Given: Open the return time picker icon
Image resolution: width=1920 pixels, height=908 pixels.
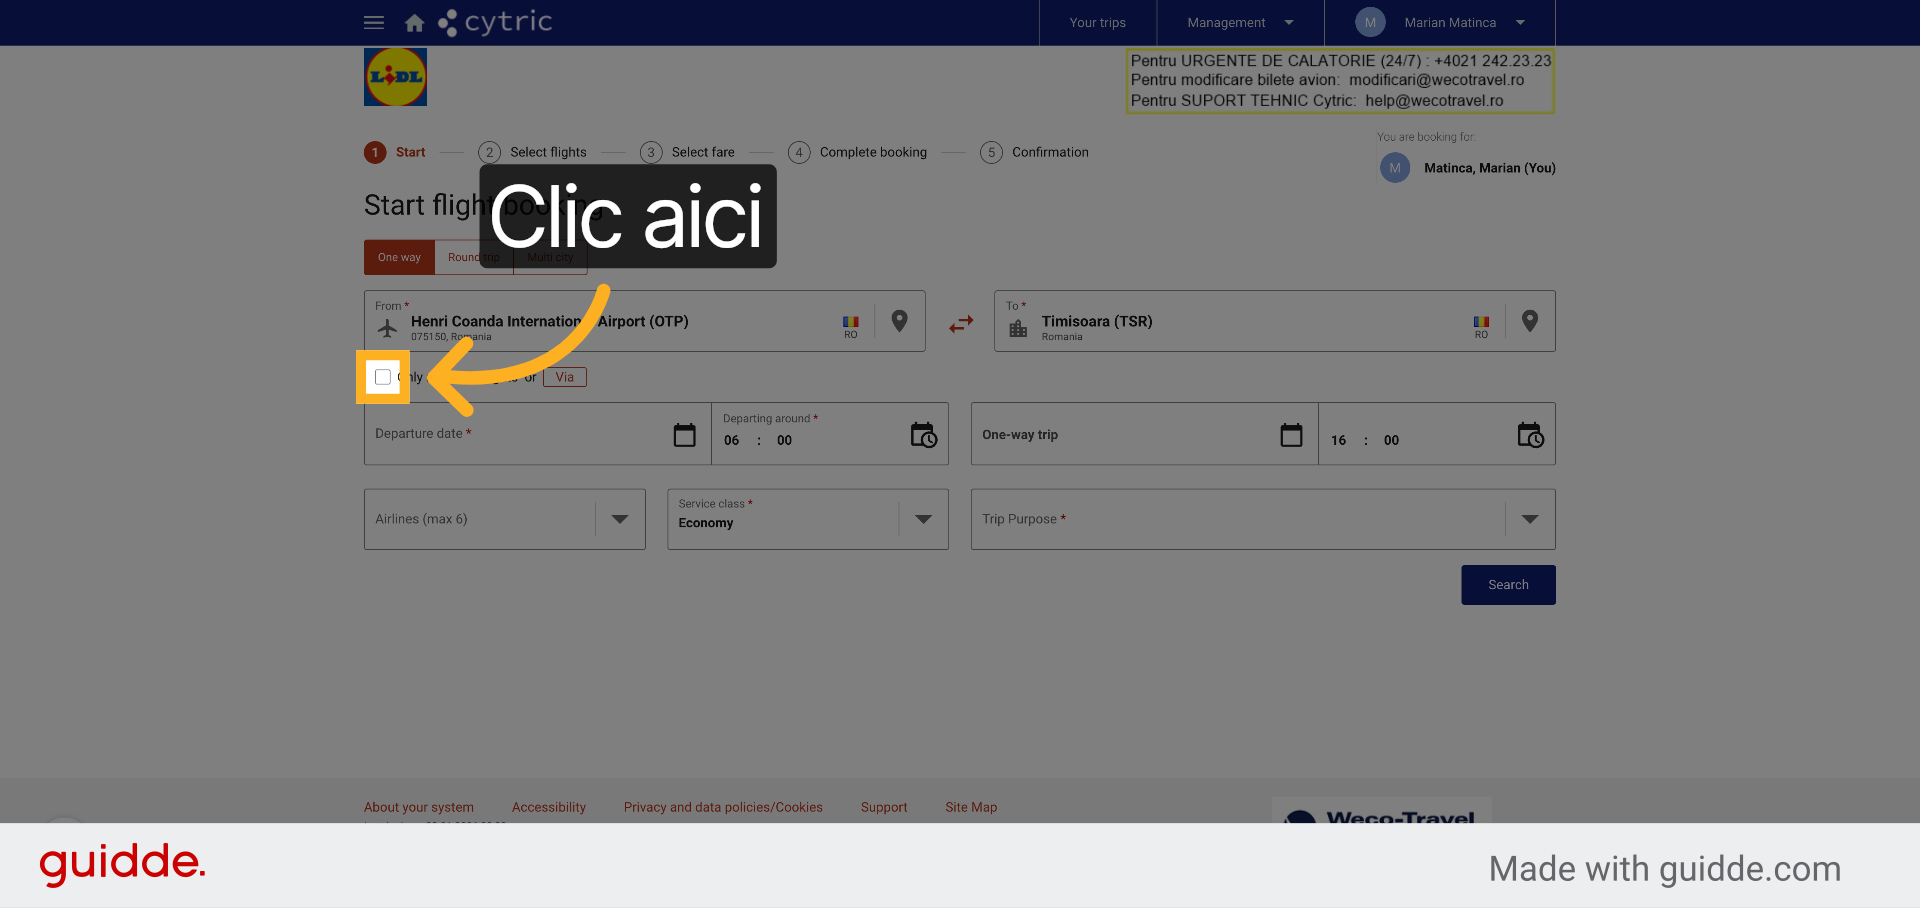Looking at the screenshot, I should coord(1531,435).
